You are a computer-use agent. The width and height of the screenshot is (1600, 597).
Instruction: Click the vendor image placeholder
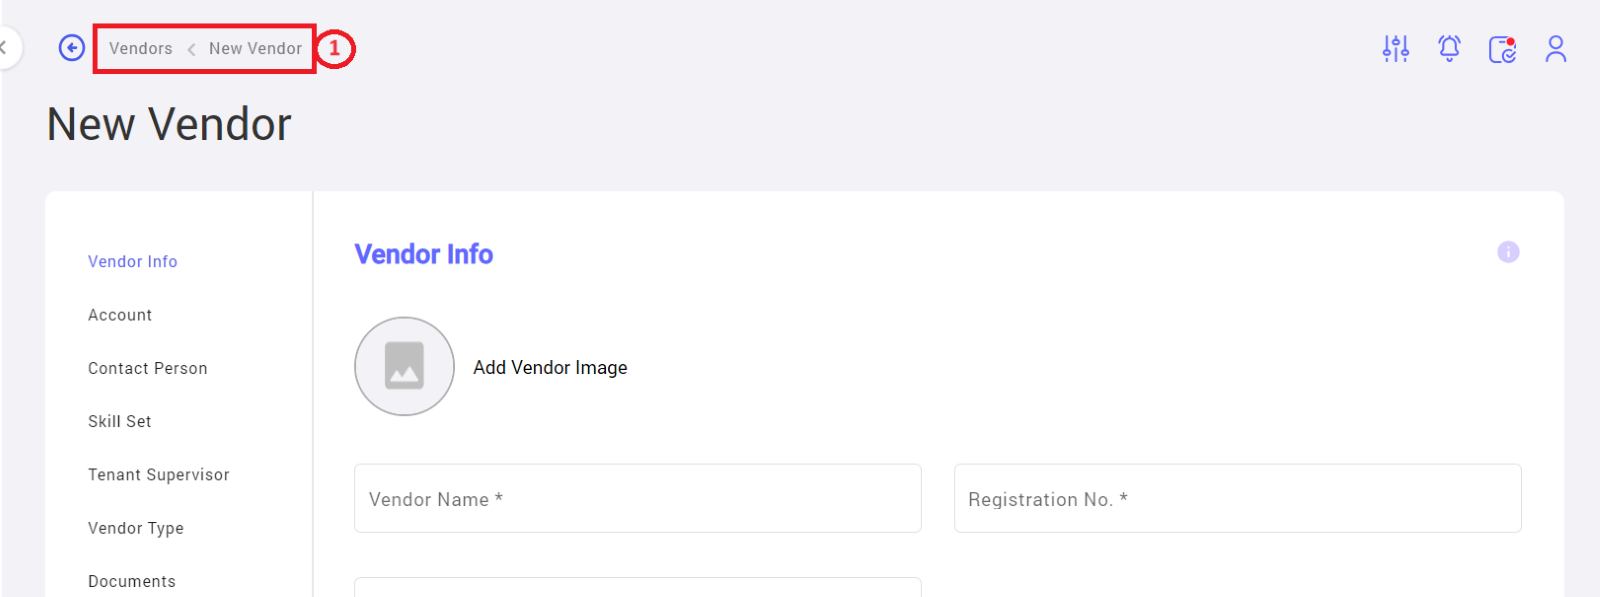coord(404,366)
